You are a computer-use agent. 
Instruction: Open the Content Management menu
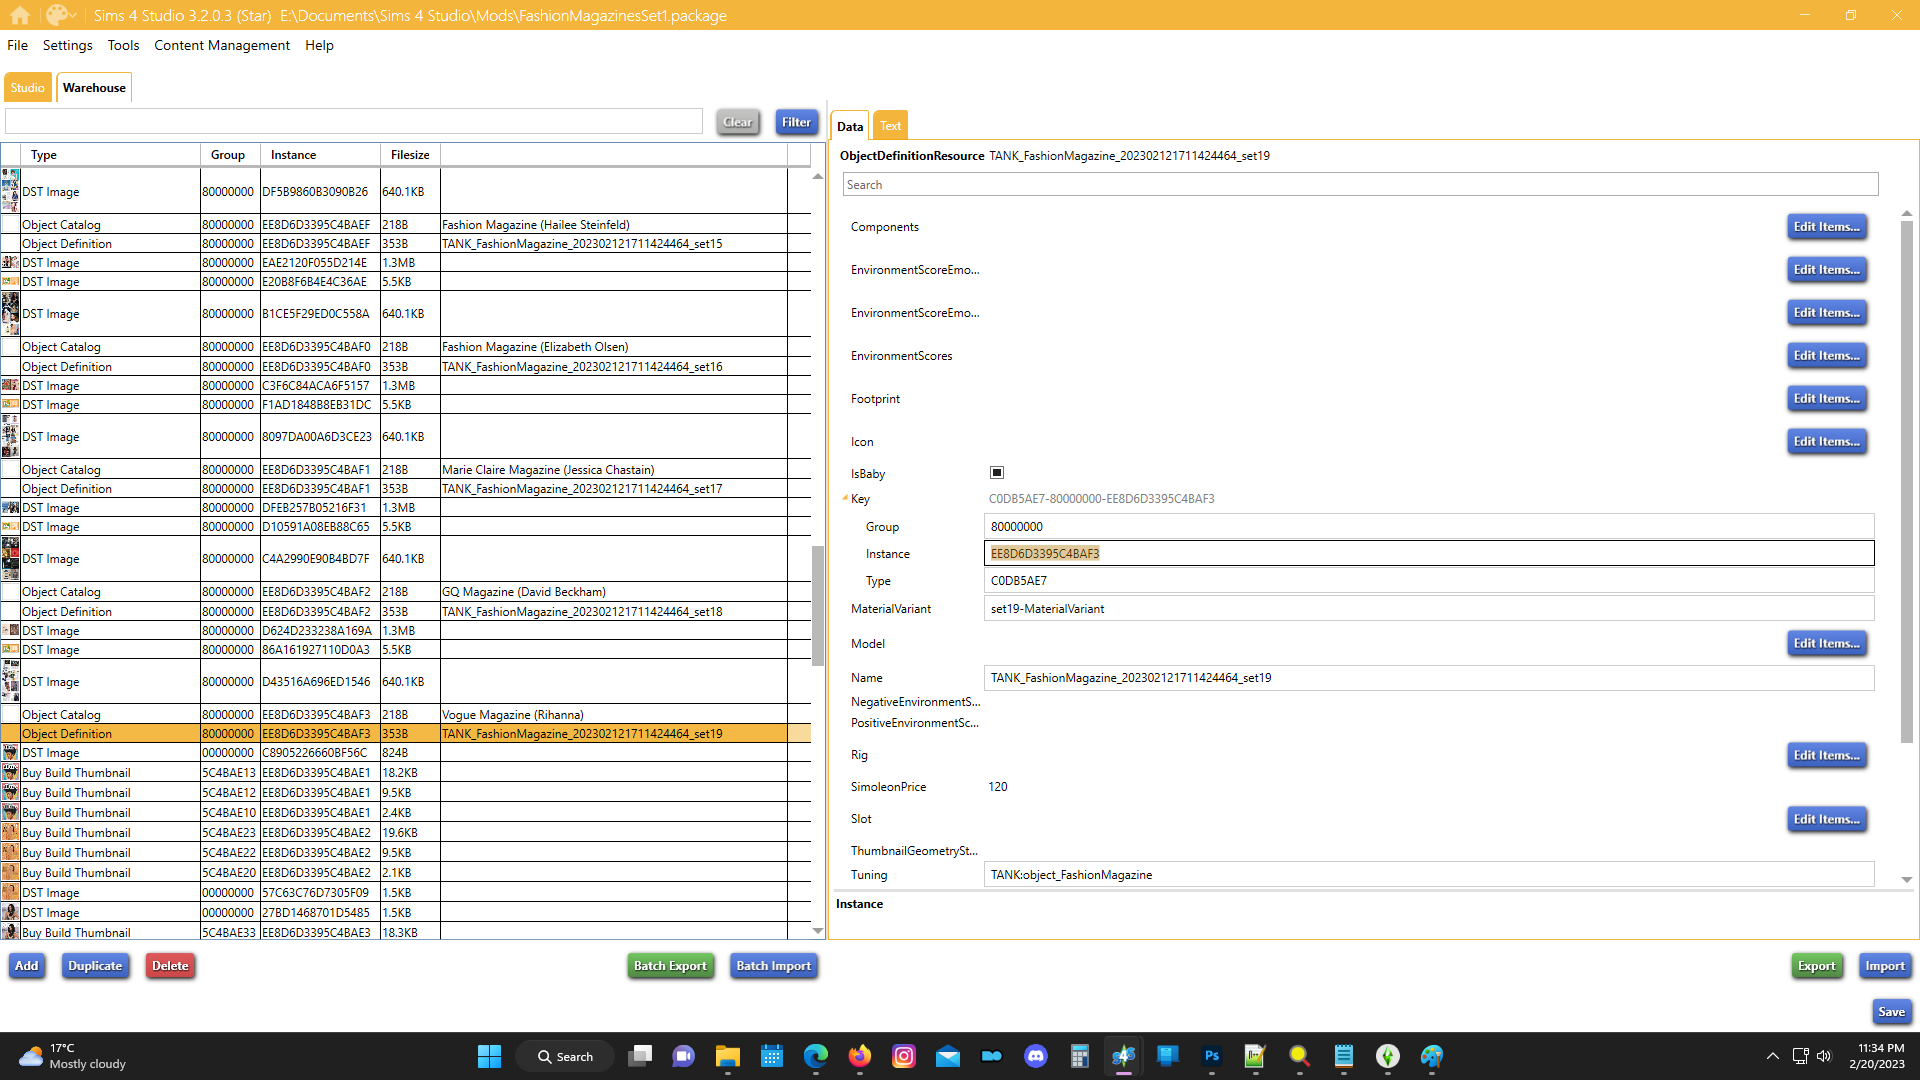221,45
